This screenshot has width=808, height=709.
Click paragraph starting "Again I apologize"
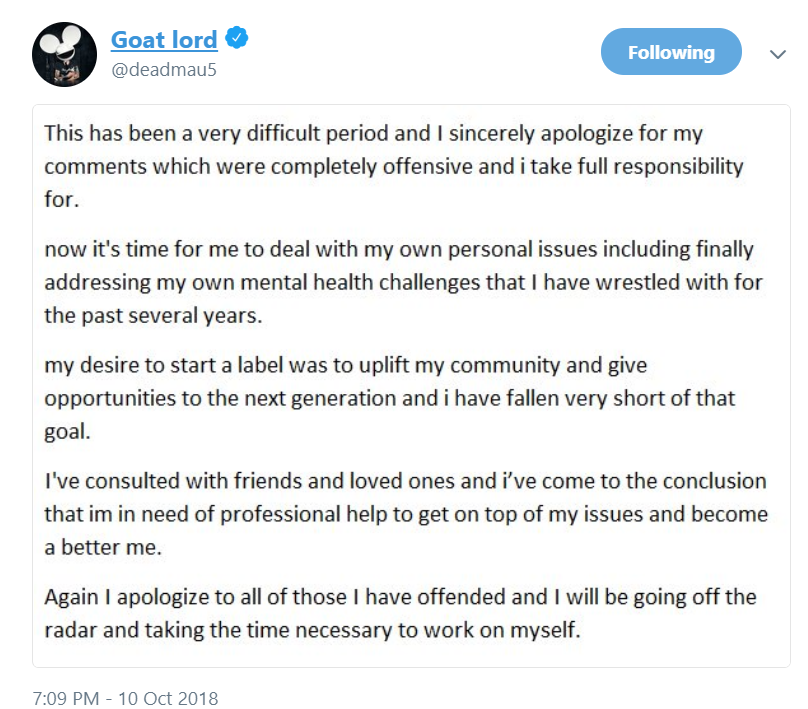pos(400,613)
